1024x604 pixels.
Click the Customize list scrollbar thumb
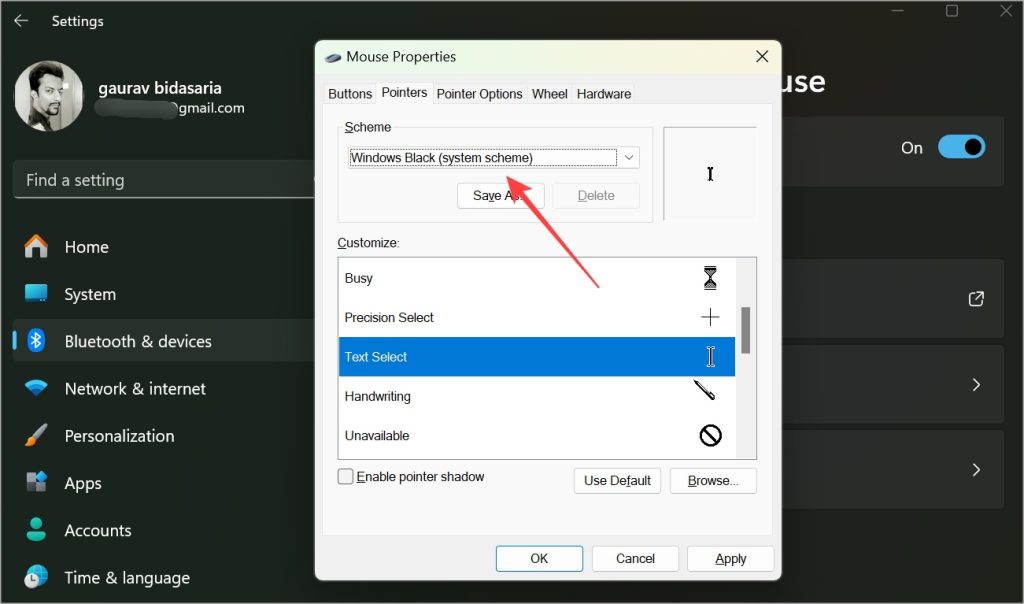pos(746,330)
